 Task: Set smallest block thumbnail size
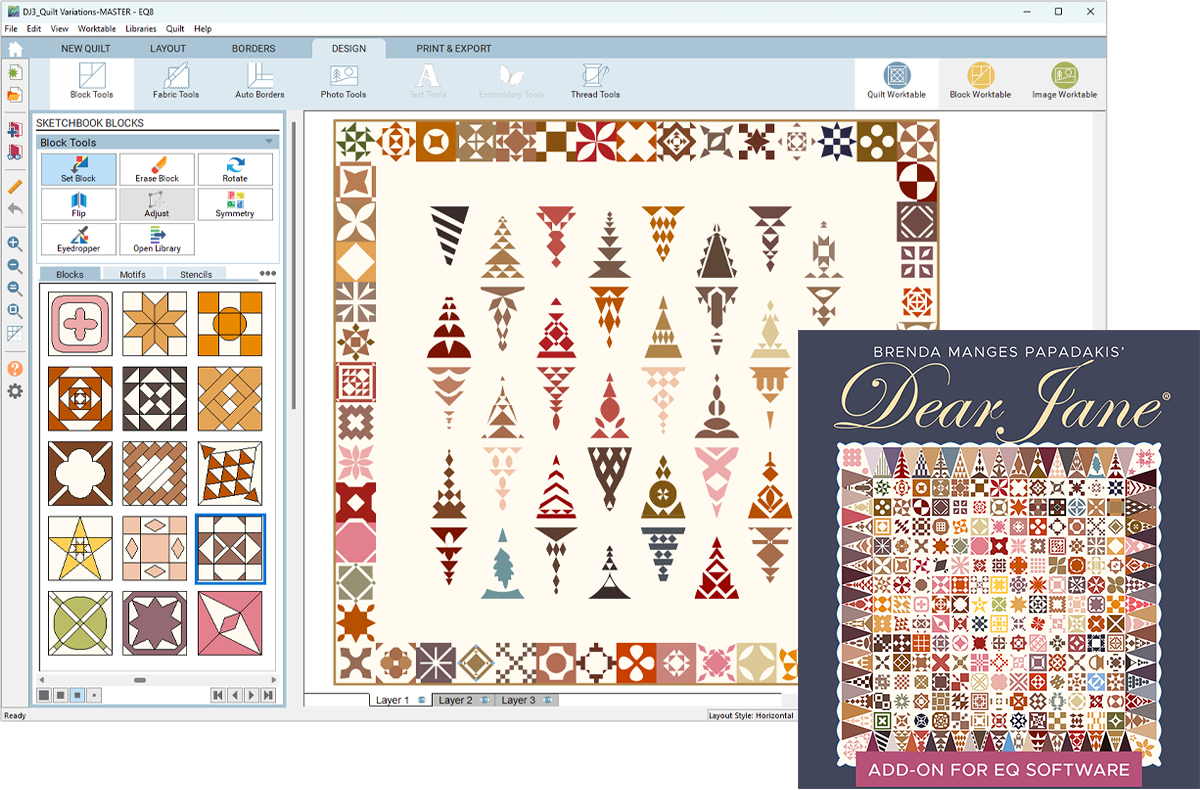click(x=94, y=694)
